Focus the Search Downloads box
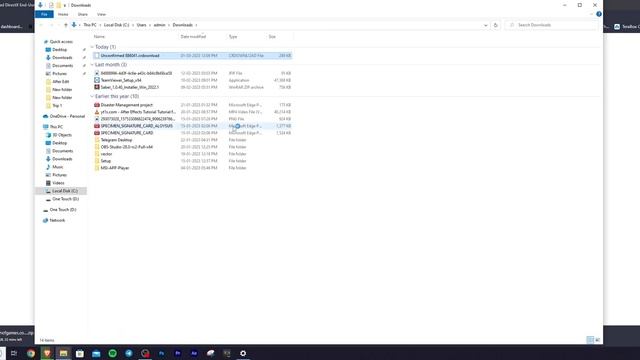The image size is (640, 360). pyautogui.click(x=551, y=25)
